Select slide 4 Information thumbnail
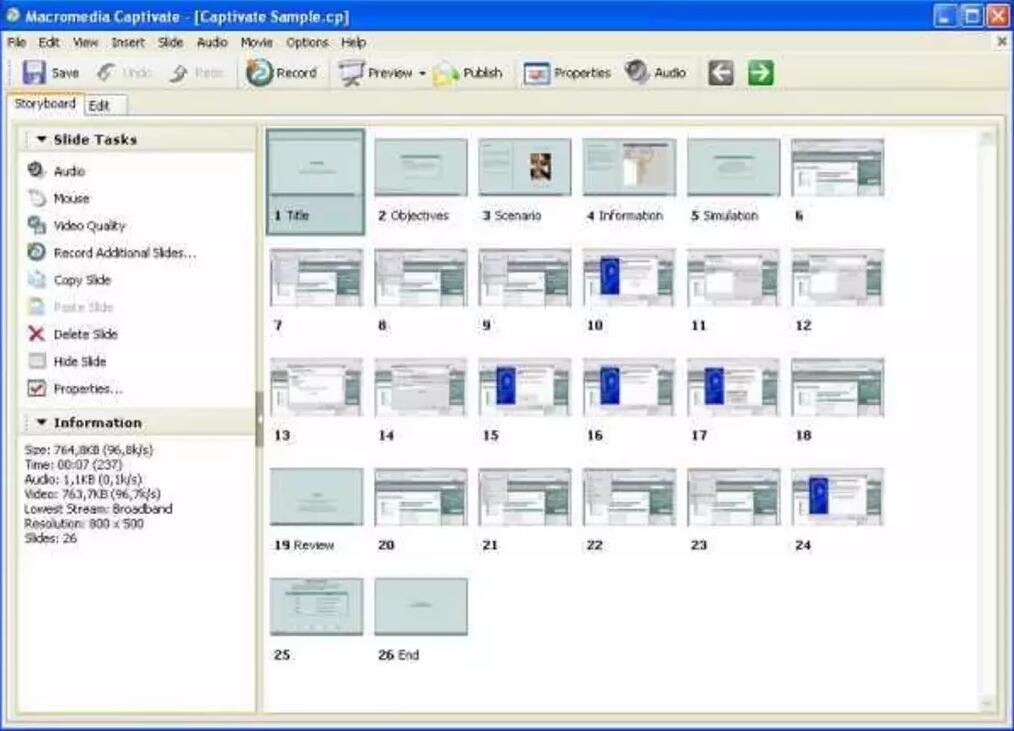 tap(629, 166)
